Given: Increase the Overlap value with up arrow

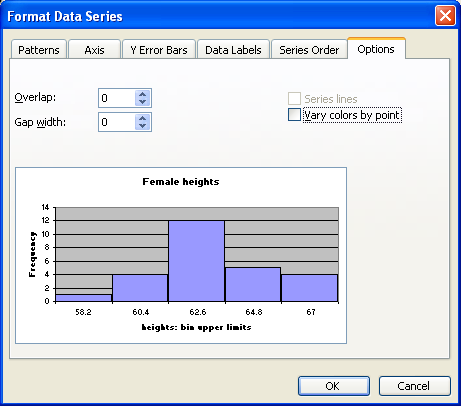Looking at the screenshot, I should [x=143, y=94].
